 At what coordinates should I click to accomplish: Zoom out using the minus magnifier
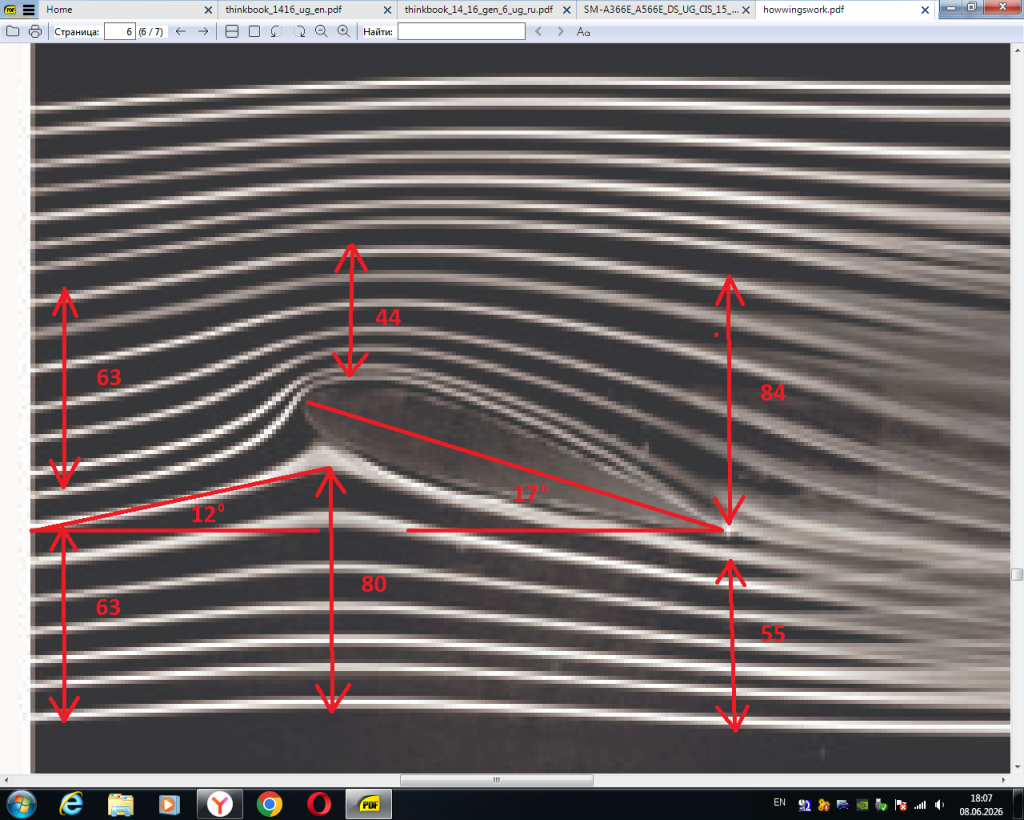click(321, 31)
